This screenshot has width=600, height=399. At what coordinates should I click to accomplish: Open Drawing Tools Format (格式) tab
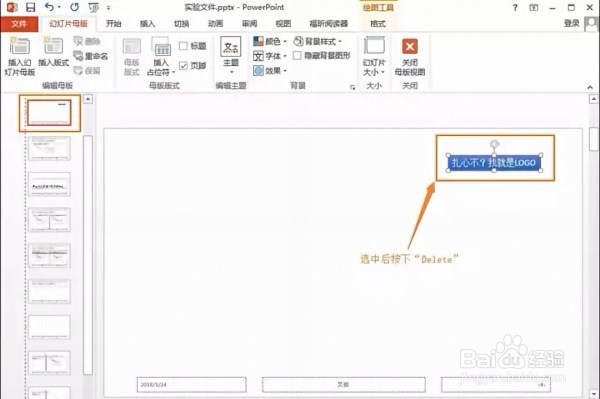tap(378, 24)
